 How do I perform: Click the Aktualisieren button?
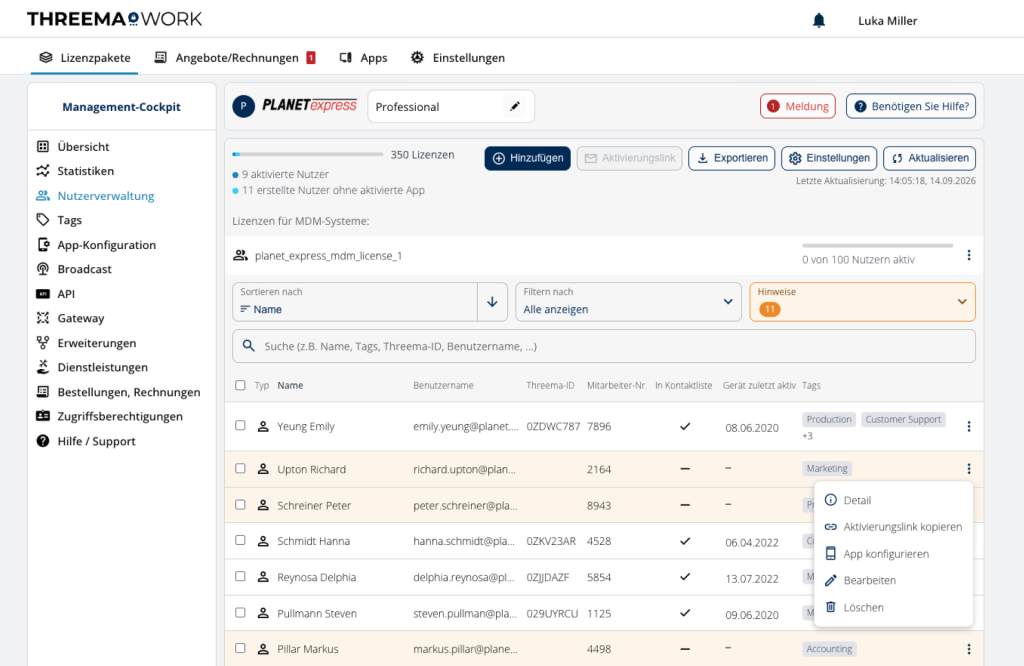pyautogui.click(x=929, y=158)
